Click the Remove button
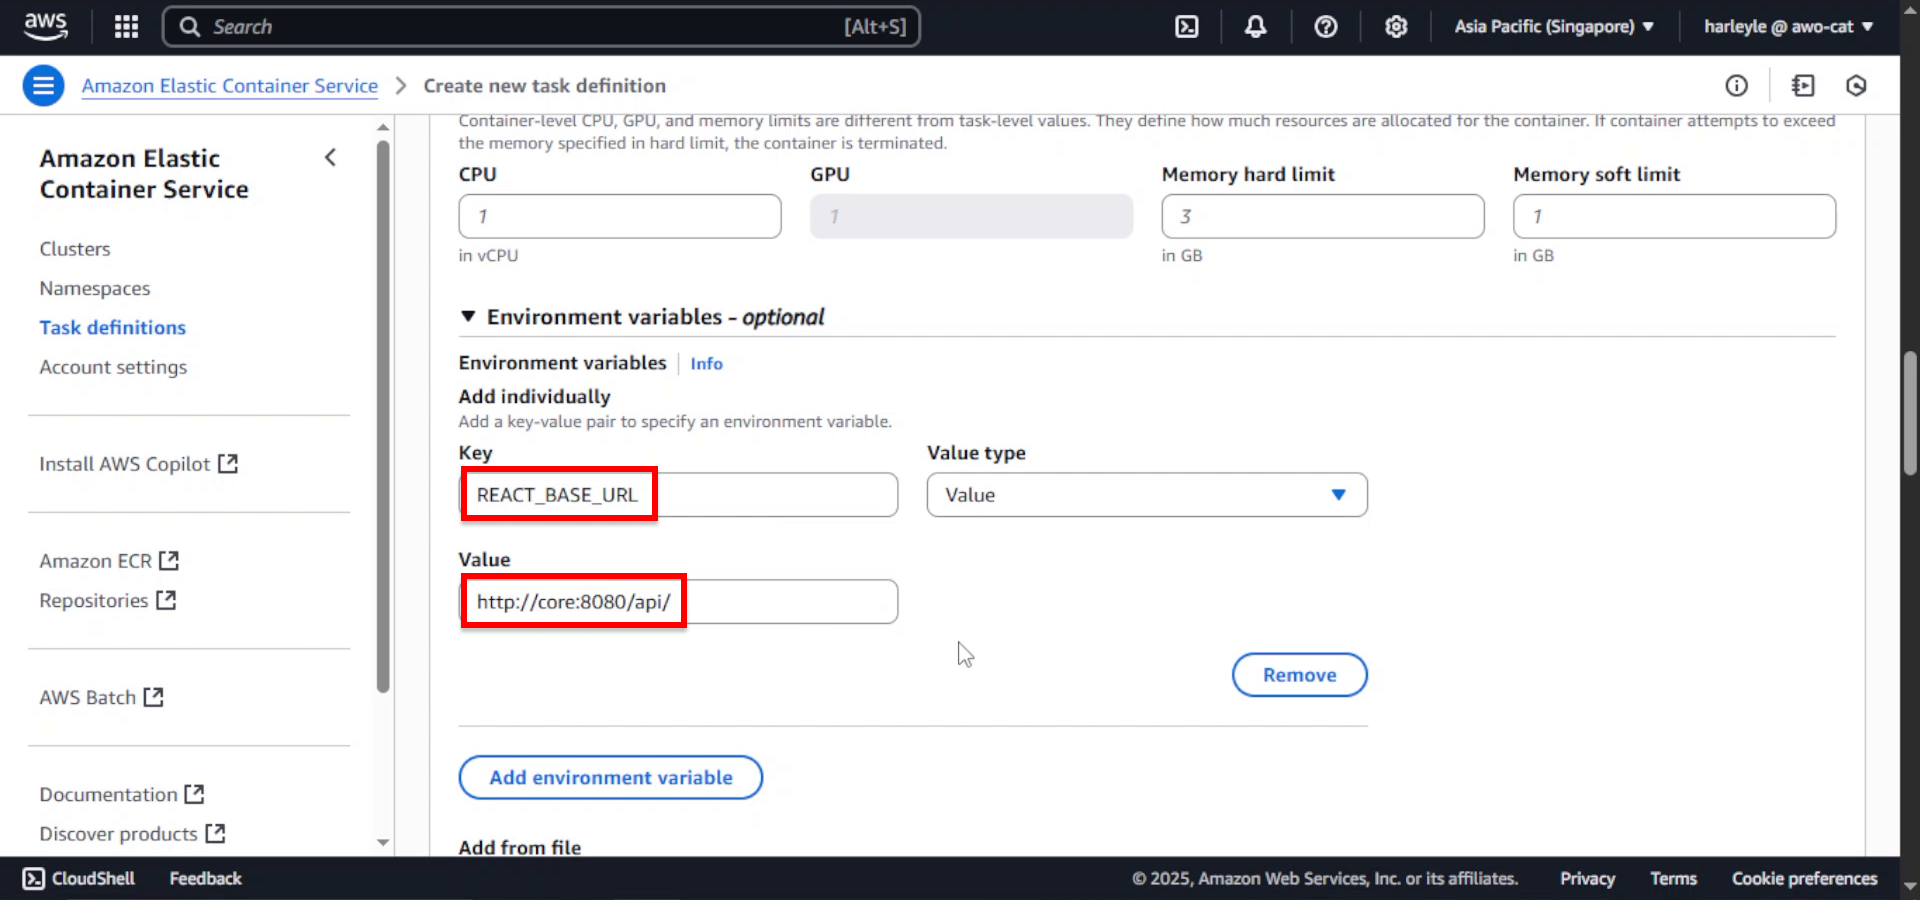The width and height of the screenshot is (1920, 900). (1299, 675)
